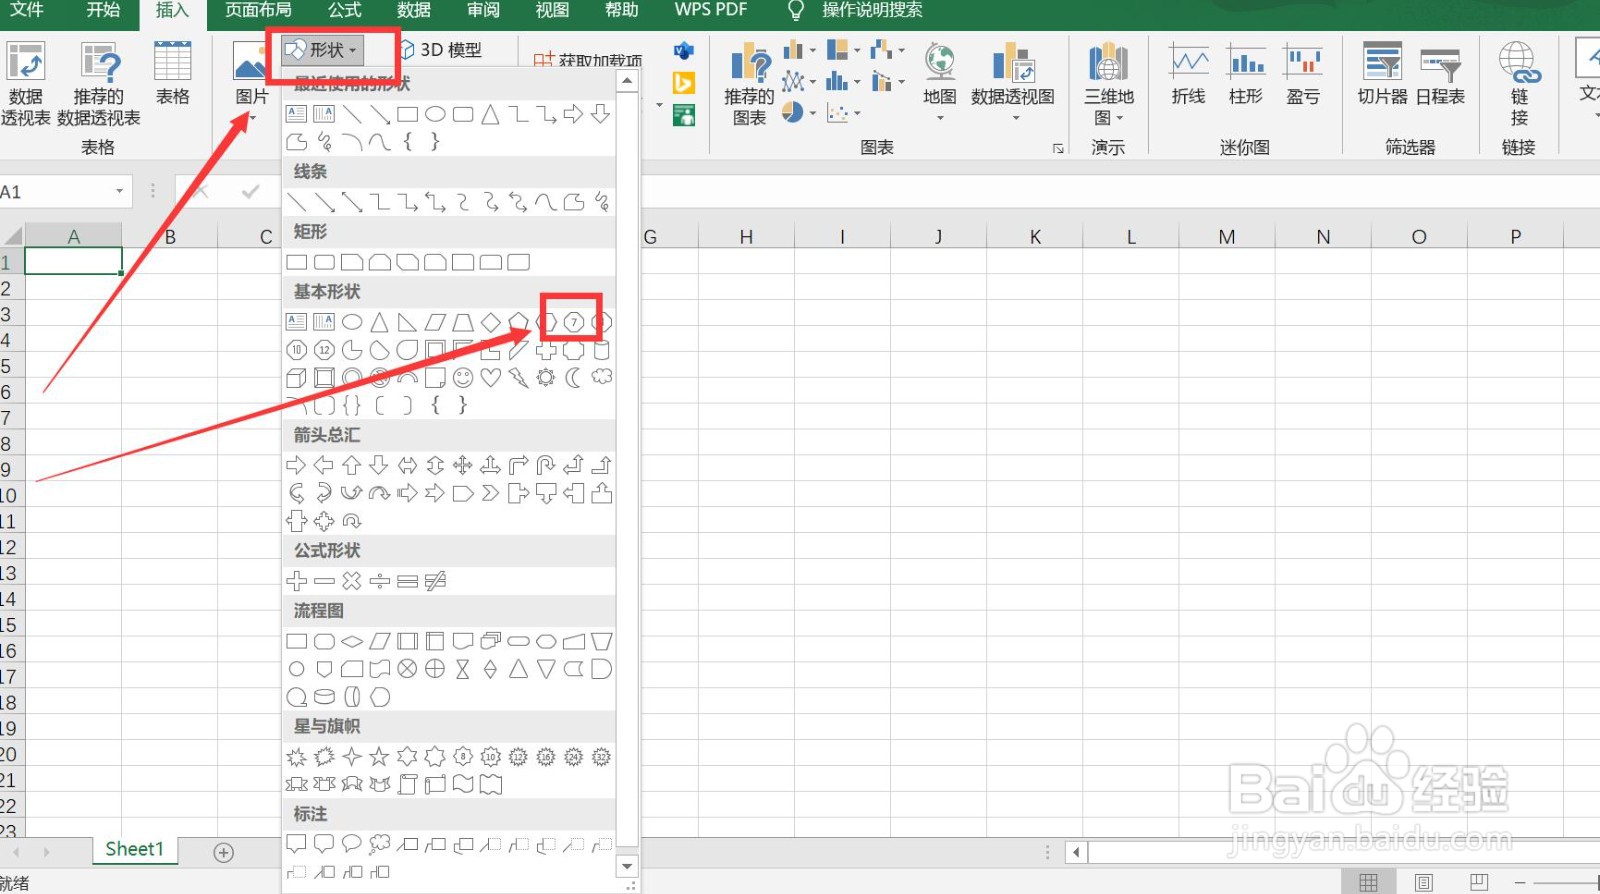This screenshot has width=1600, height=894.
Task: Pick the decagon shape marked 10
Action: click(x=297, y=350)
